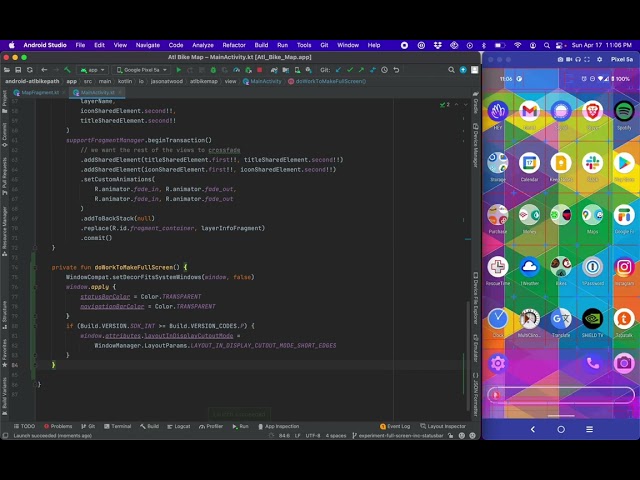Open the Tools menu

(304, 45)
